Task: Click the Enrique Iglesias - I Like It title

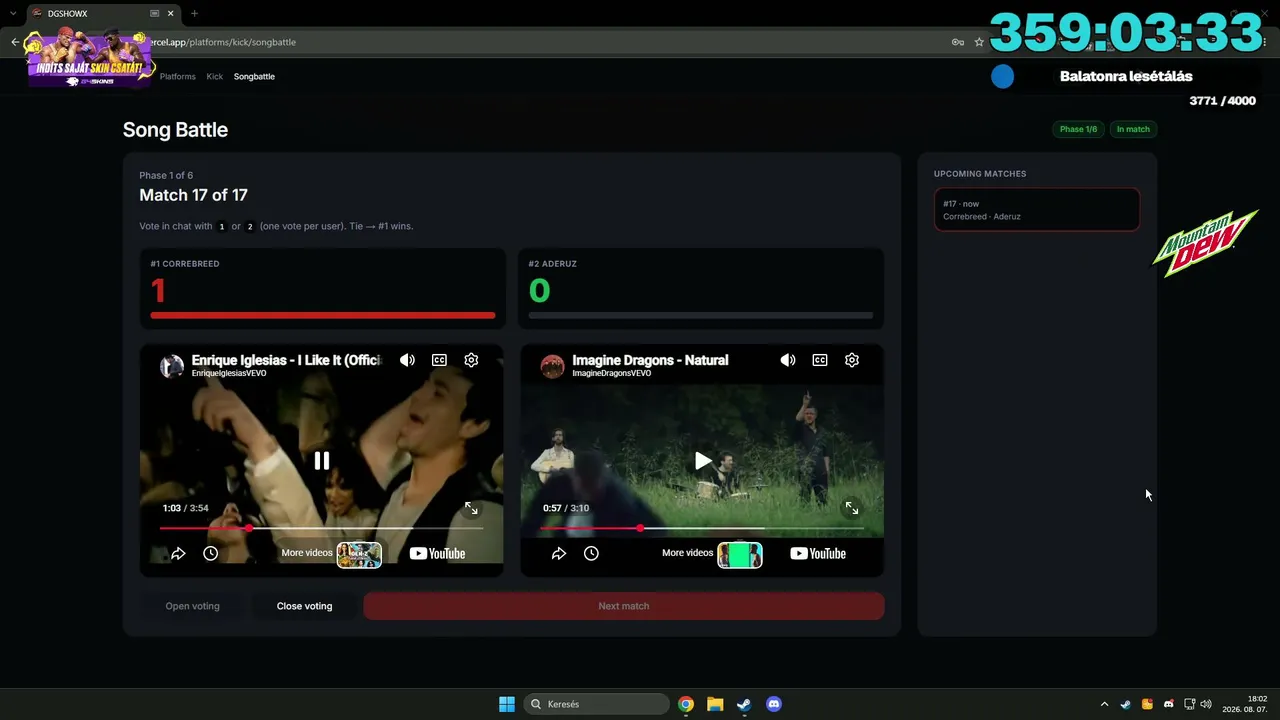Action: pyautogui.click(x=287, y=360)
